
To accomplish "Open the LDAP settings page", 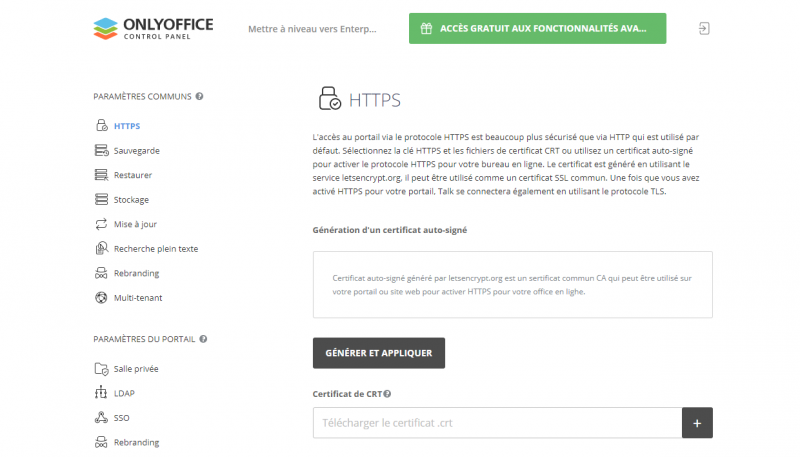I will (x=124, y=393).
